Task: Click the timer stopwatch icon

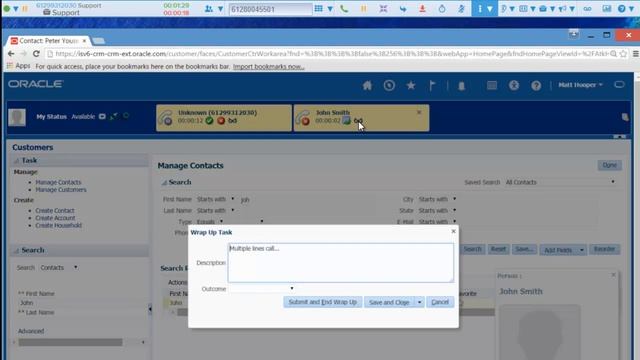Action: (x=442, y=9)
